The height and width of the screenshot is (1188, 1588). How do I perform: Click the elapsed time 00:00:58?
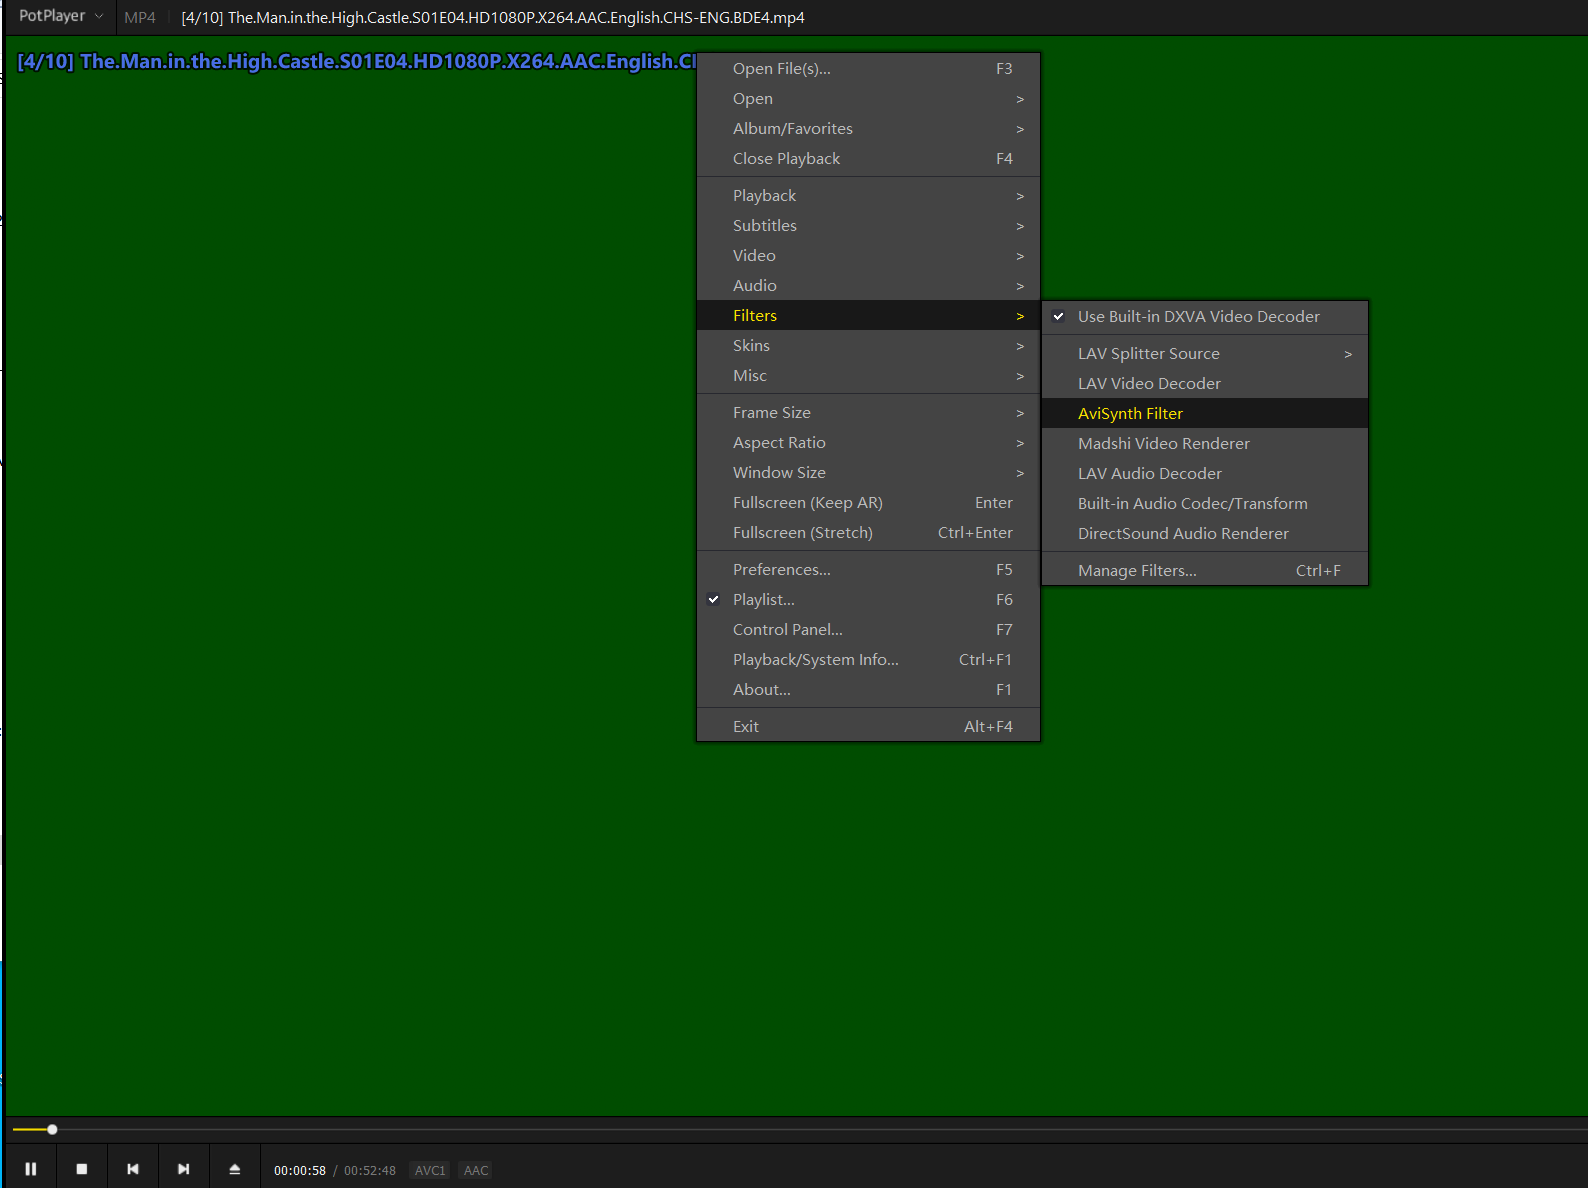pyautogui.click(x=300, y=1170)
